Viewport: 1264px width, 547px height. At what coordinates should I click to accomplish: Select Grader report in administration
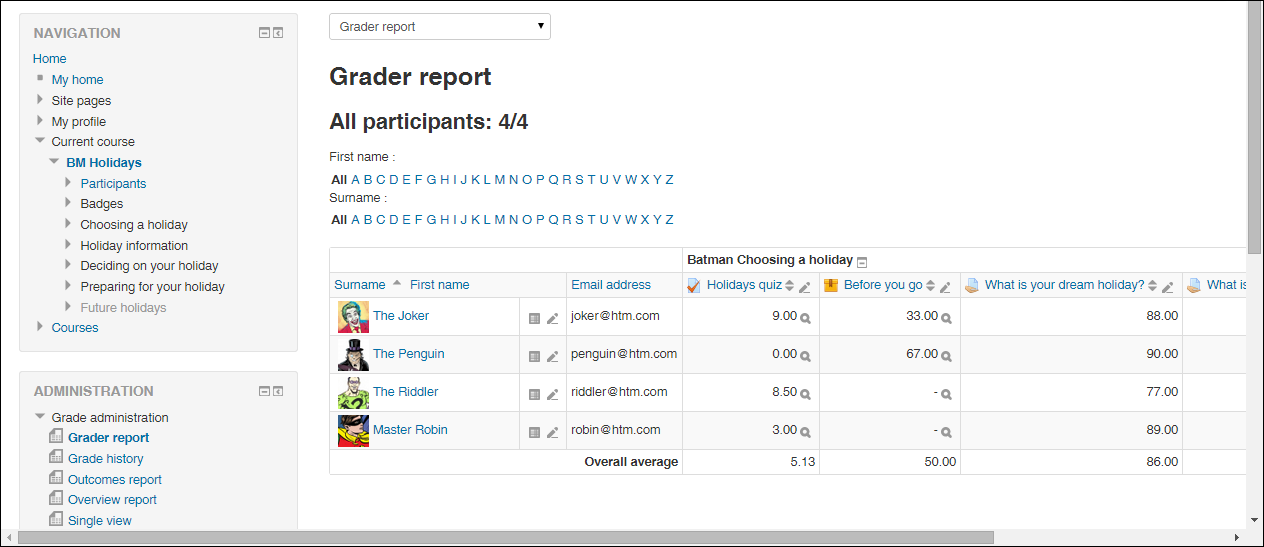click(109, 437)
